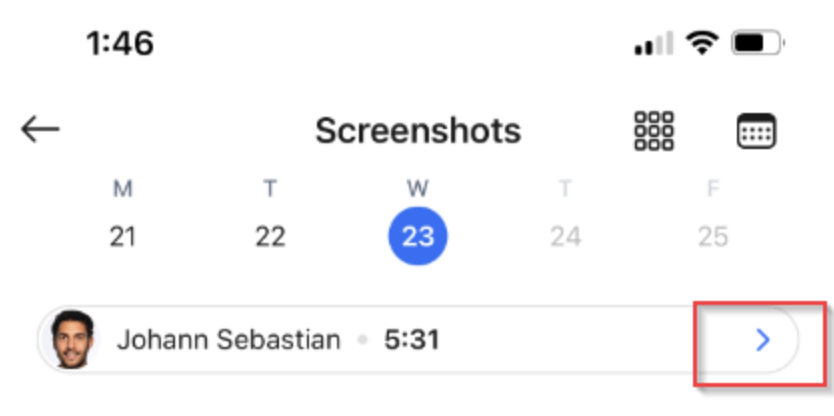Select Wednesday the 23rd highlighted date
Screen dimensions: 834x416
418,237
